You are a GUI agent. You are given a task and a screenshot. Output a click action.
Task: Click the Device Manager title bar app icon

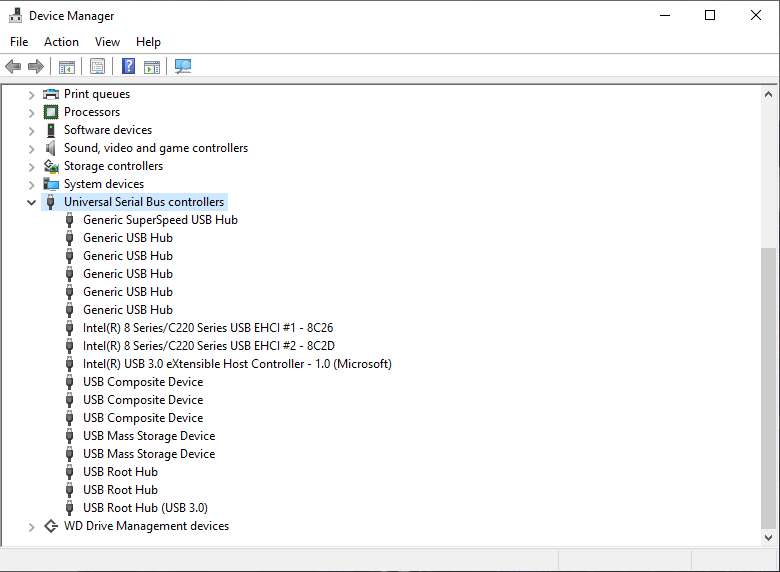click(x=15, y=16)
